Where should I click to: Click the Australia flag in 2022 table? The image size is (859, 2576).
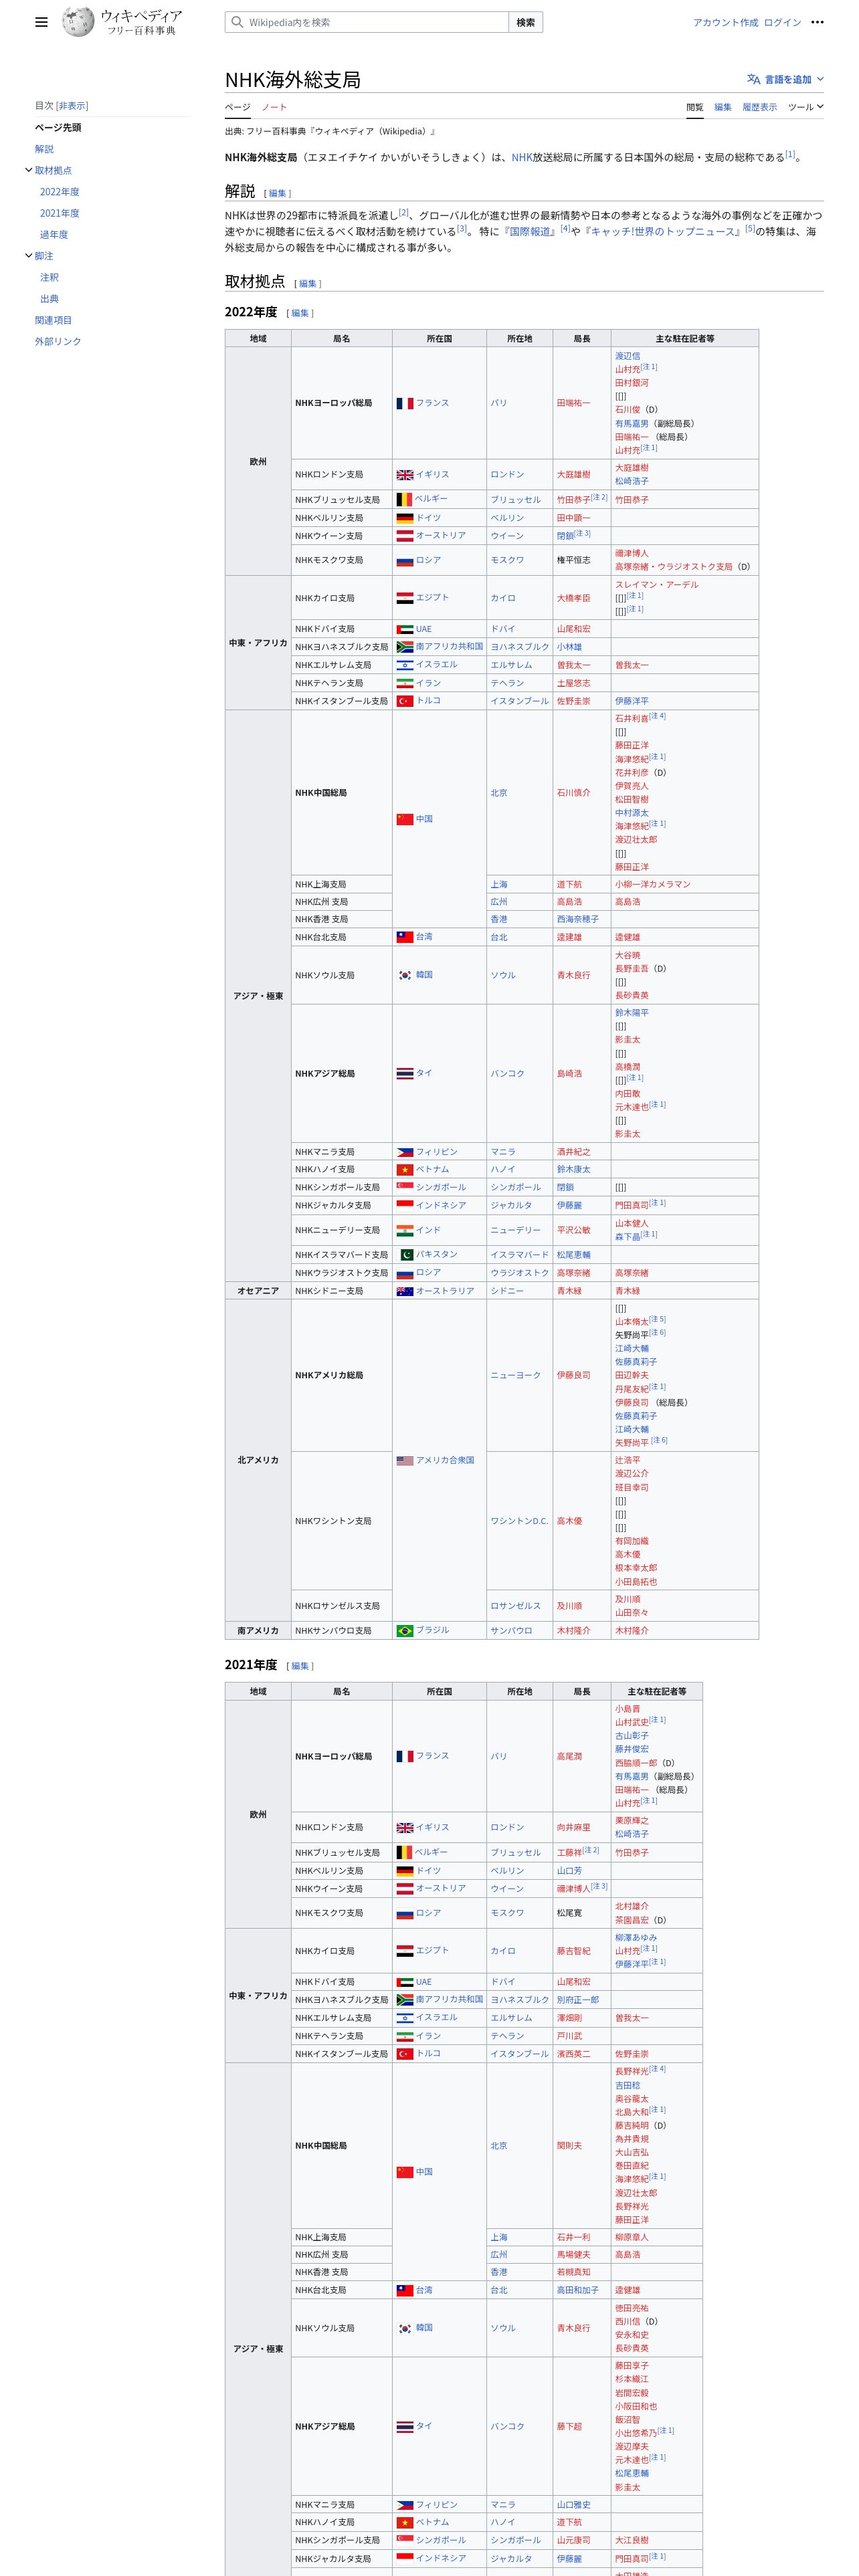pos(405,1291)
